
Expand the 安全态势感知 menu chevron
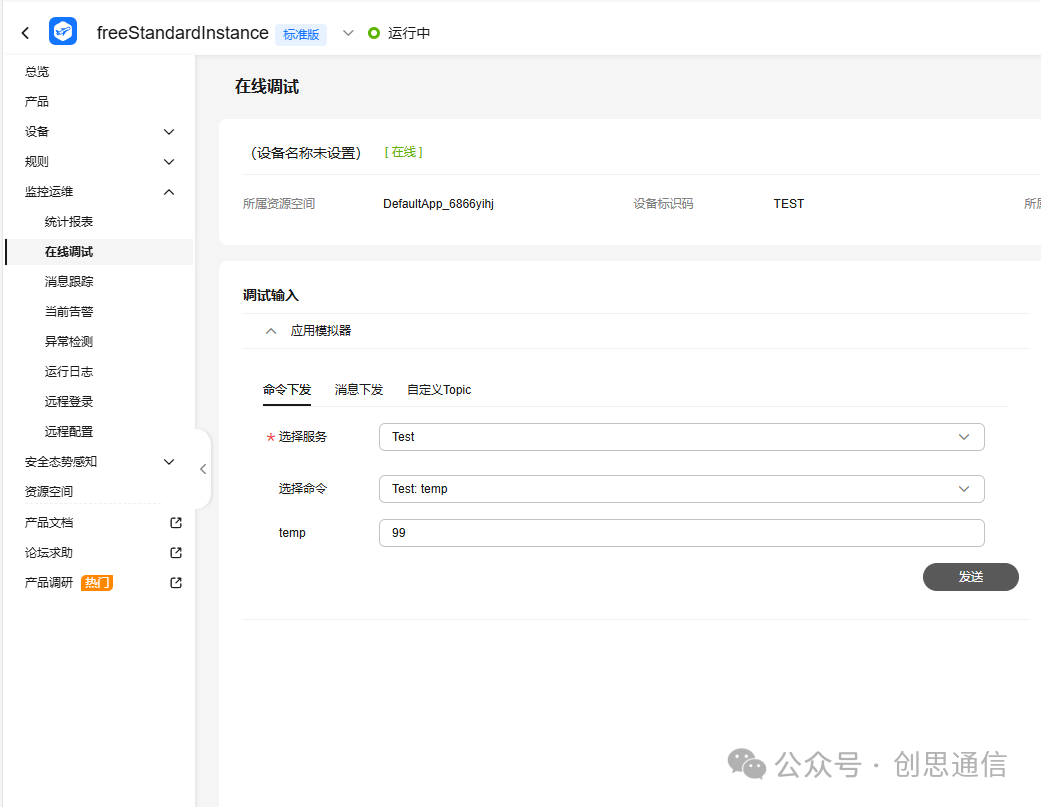click(169, 461)
